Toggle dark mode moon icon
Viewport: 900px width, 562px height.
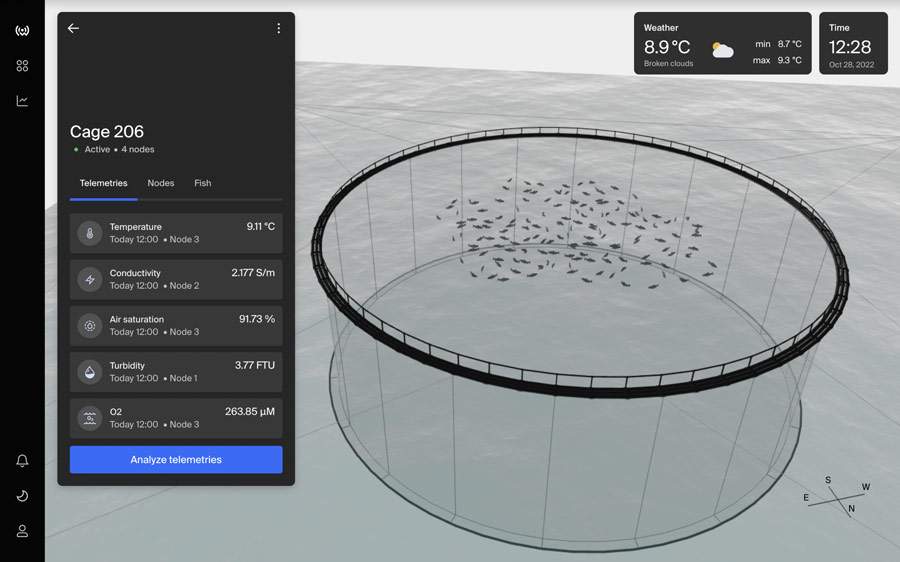pyautogui.click(x=22, y=496)
